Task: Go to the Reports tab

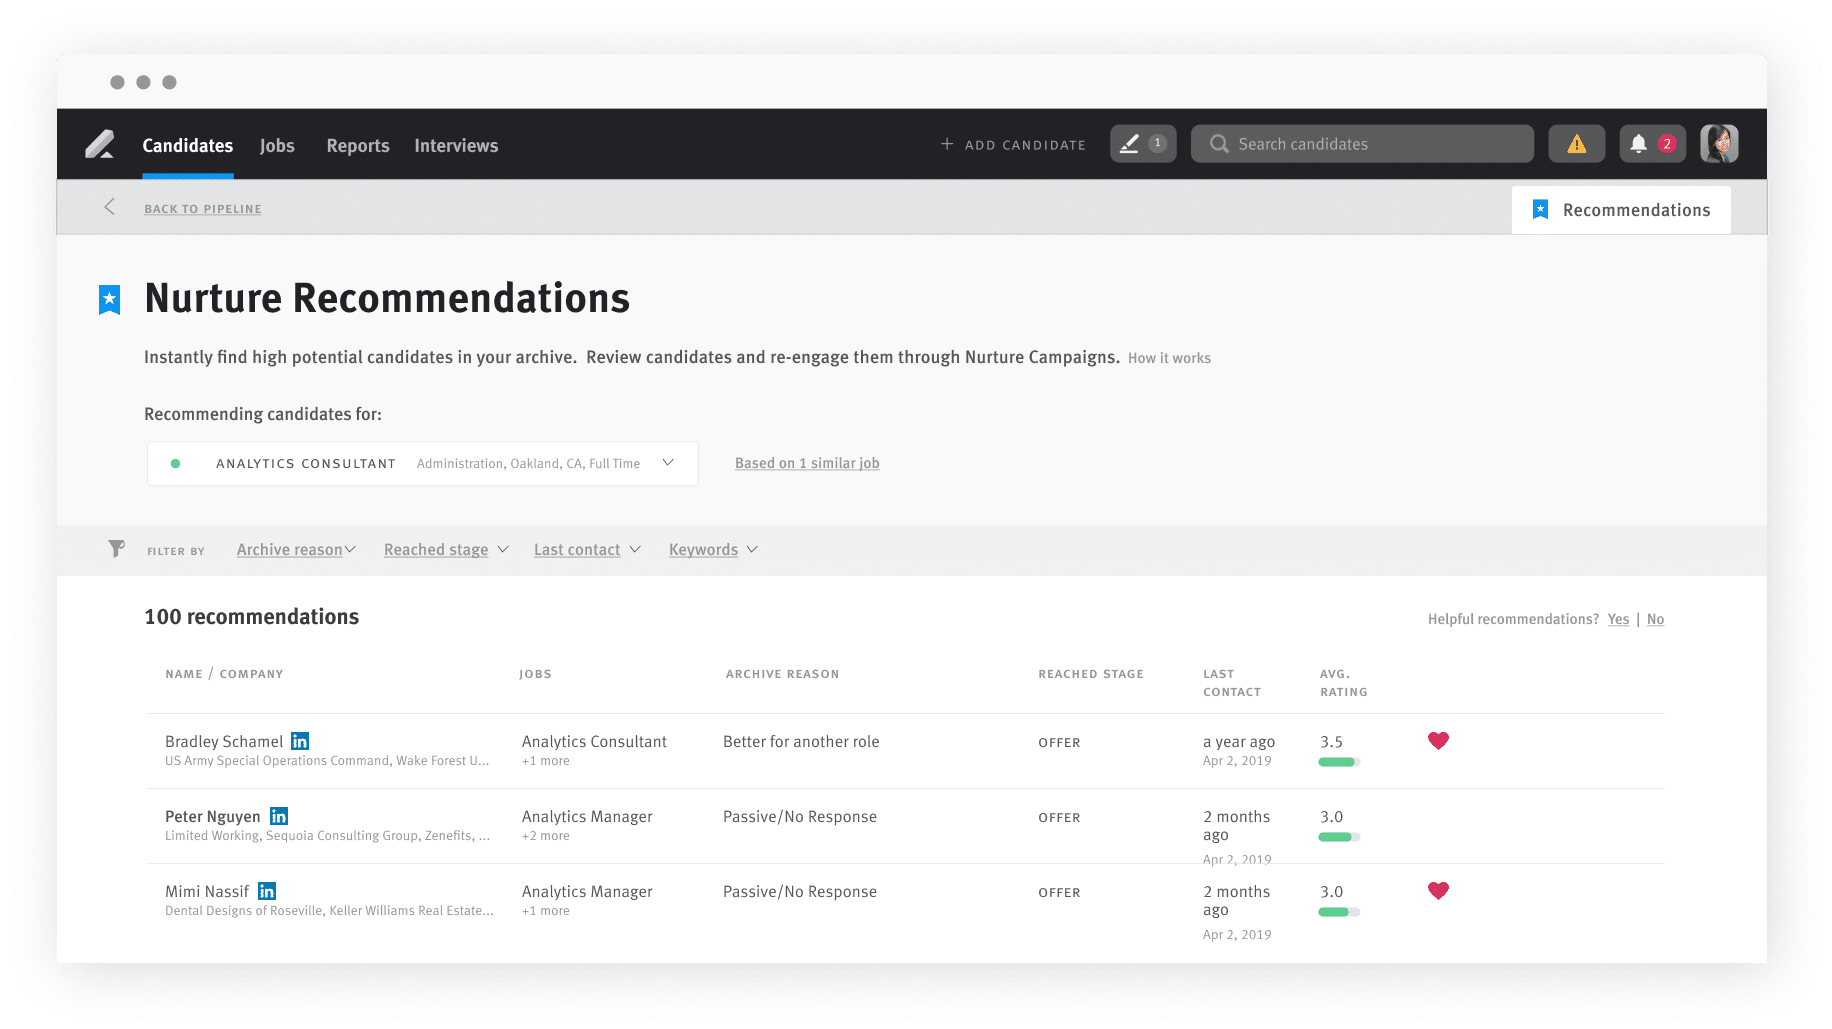Action: 358,146
